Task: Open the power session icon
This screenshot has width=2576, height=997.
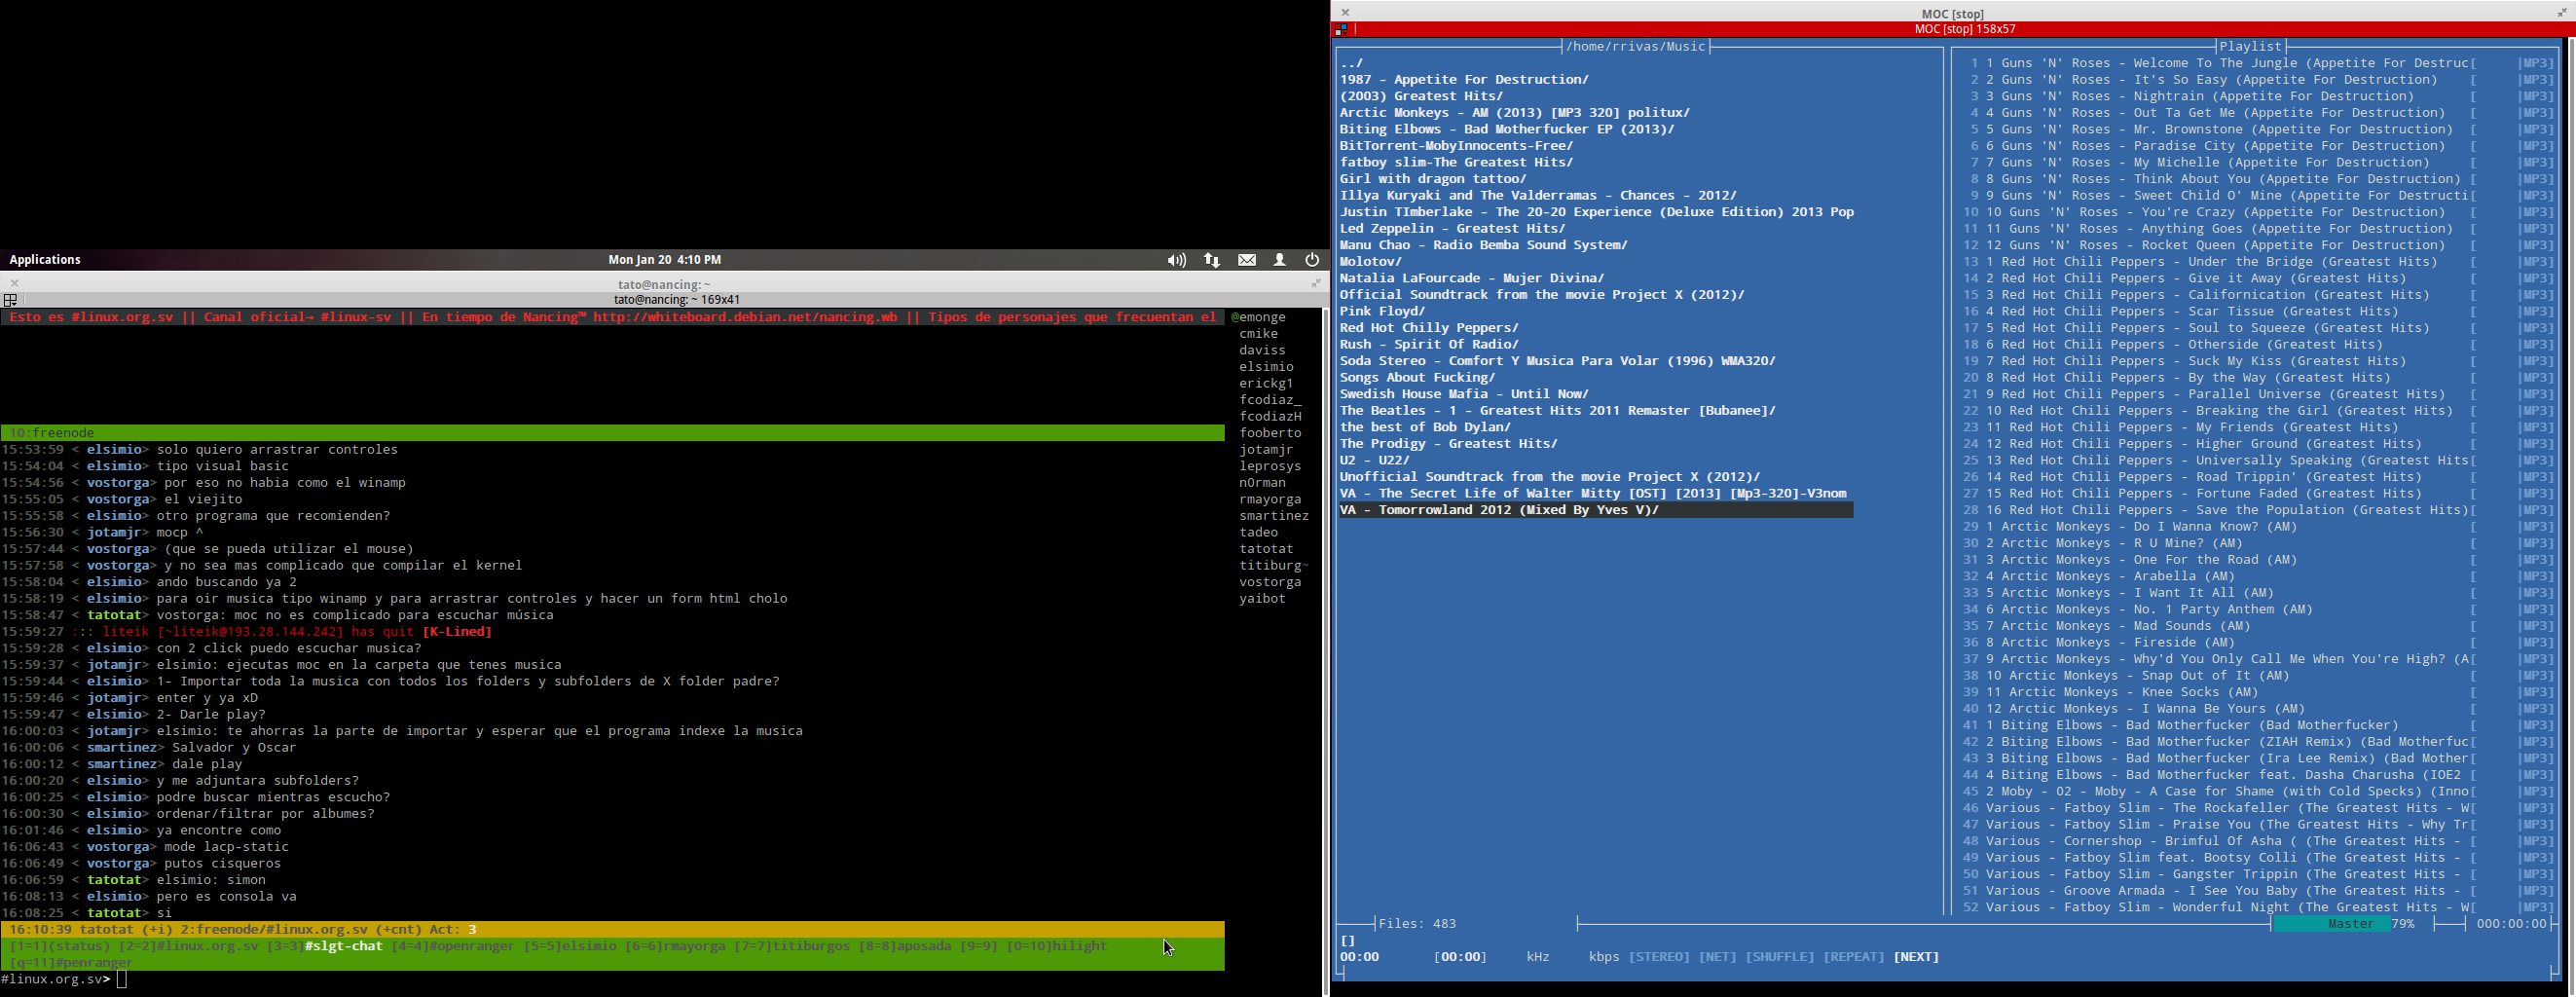Action: coord(1312,260)
